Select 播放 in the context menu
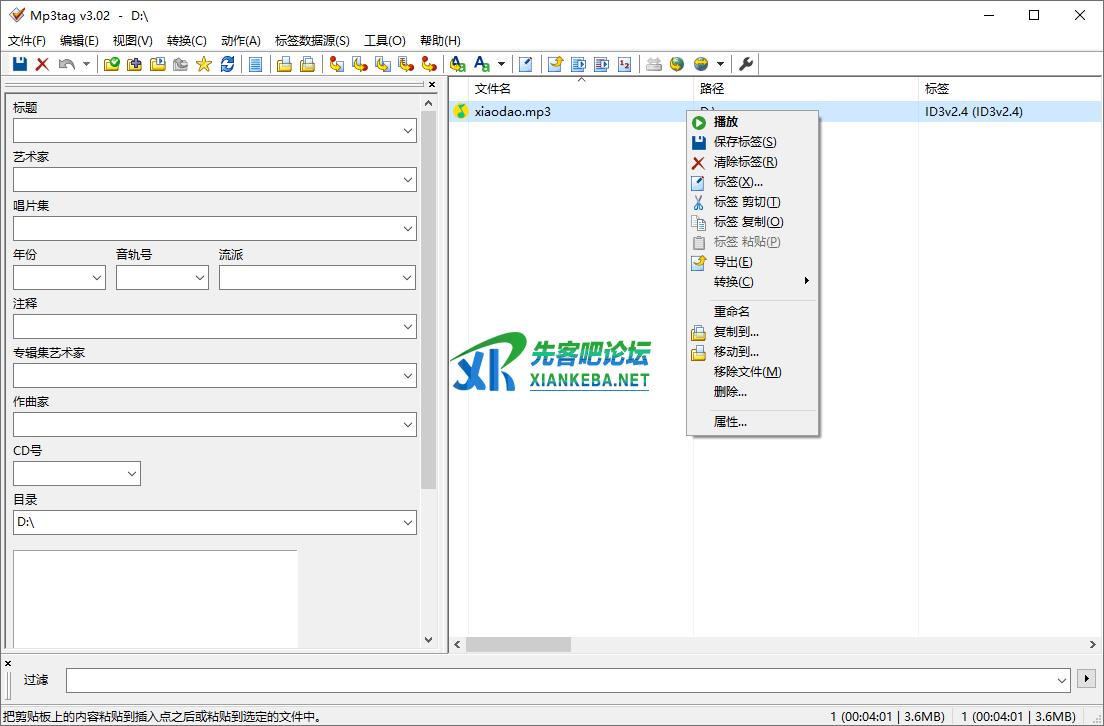 pos(726,122)
